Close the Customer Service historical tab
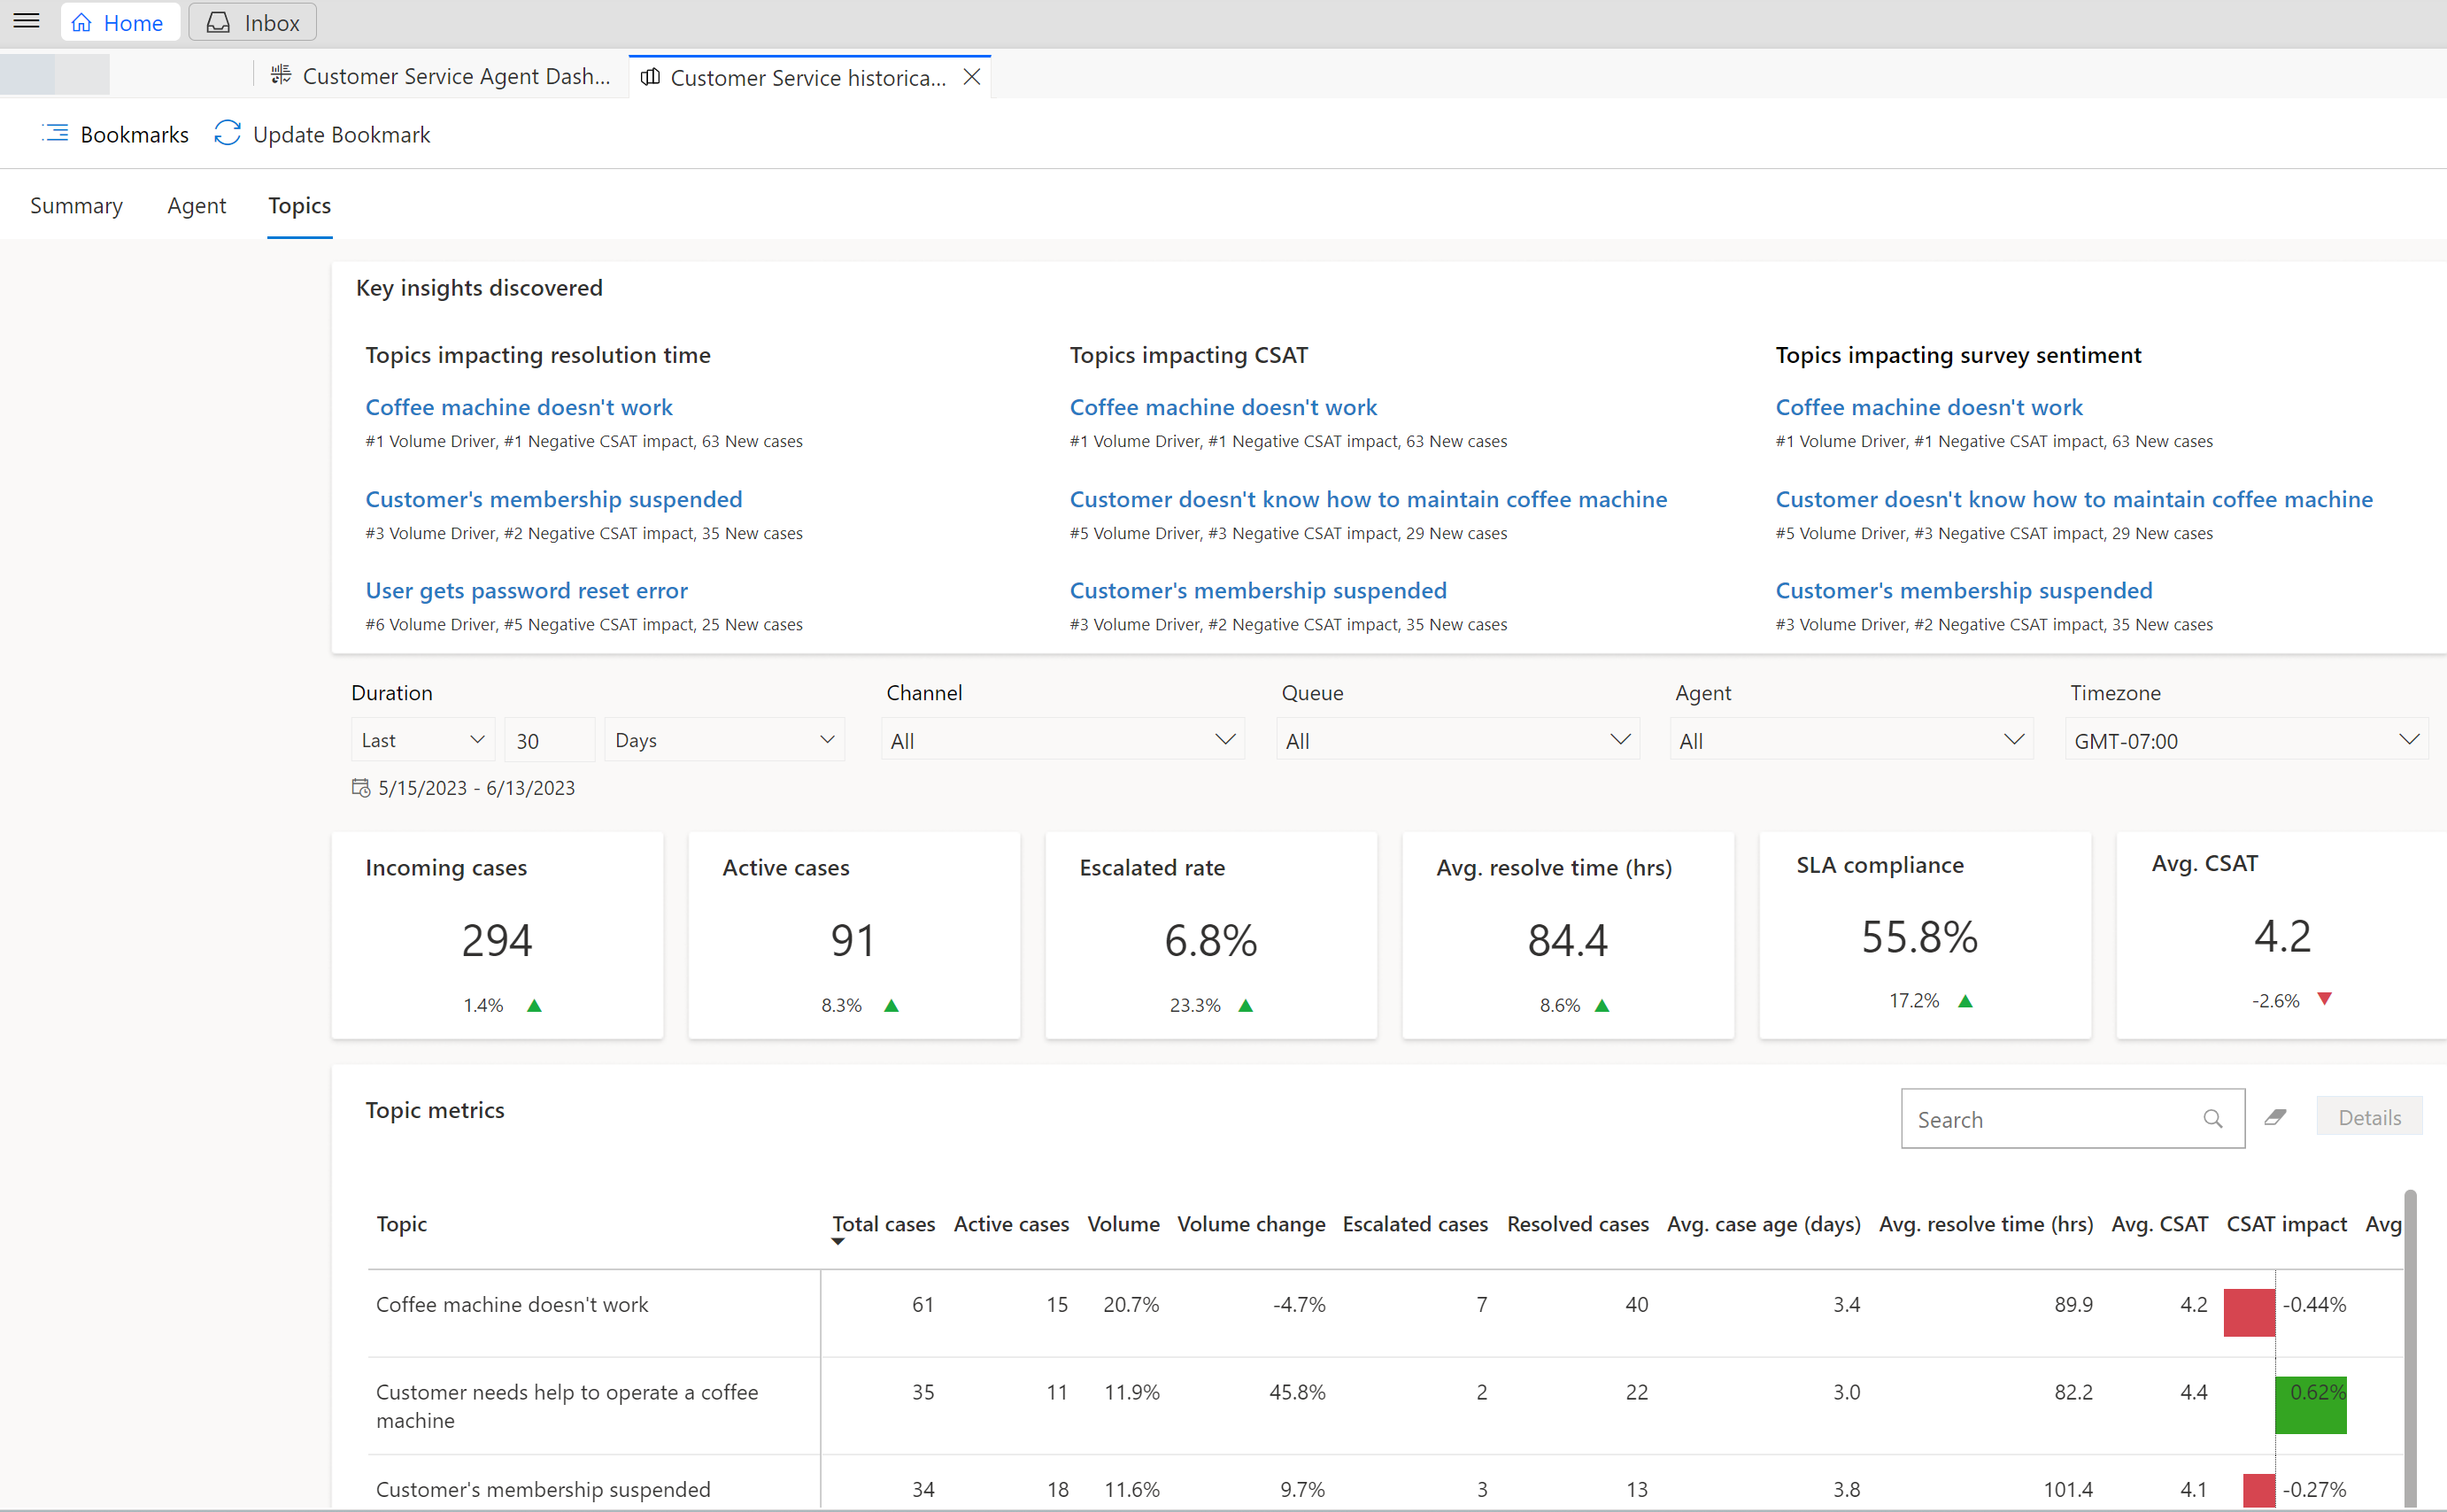The image size is (2447, 1512). (972, 77)
